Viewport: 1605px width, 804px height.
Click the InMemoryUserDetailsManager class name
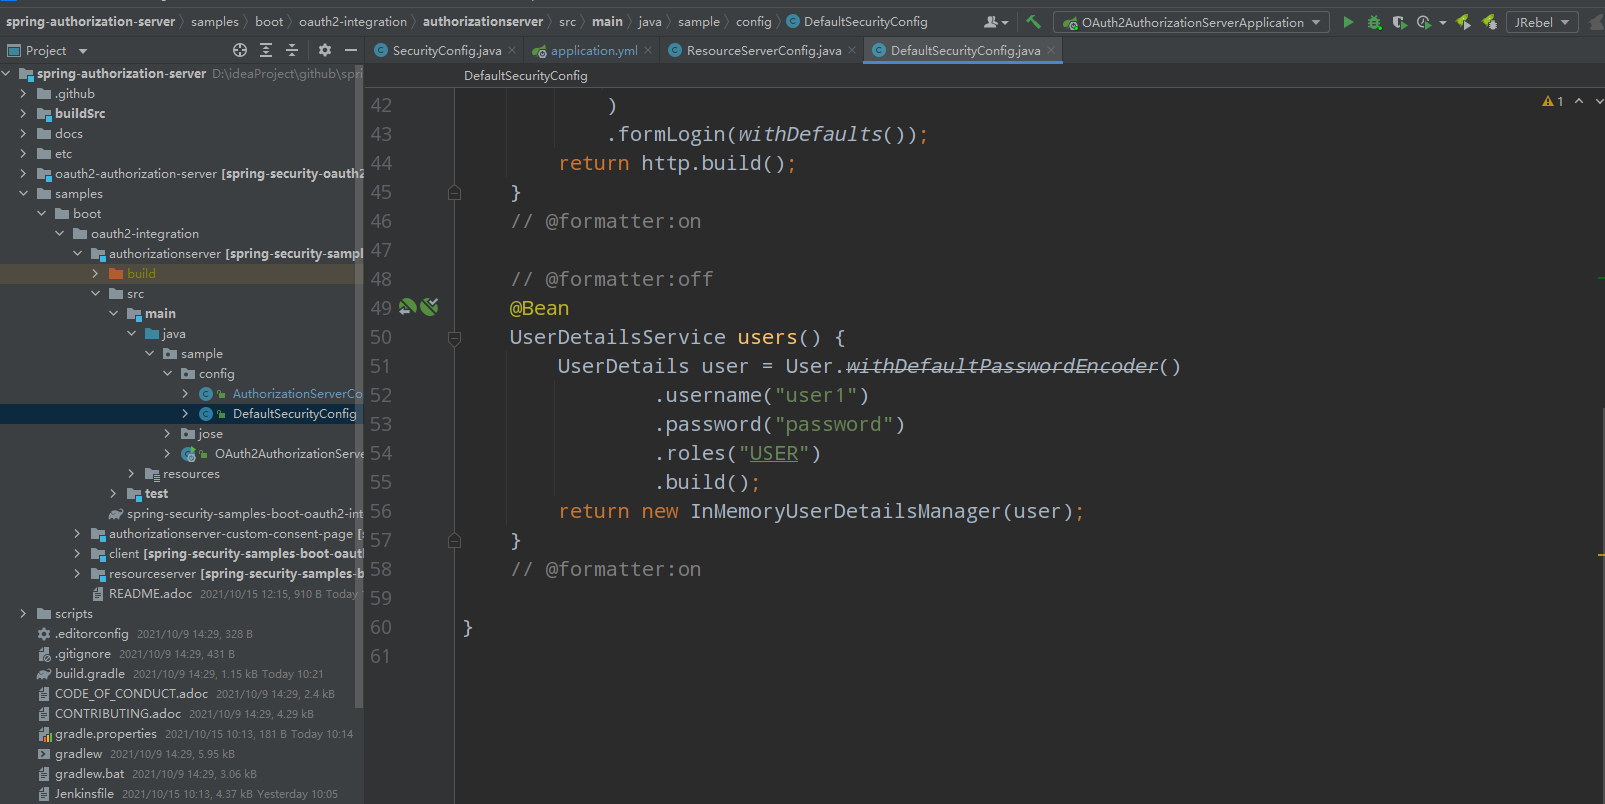point(845,511)
